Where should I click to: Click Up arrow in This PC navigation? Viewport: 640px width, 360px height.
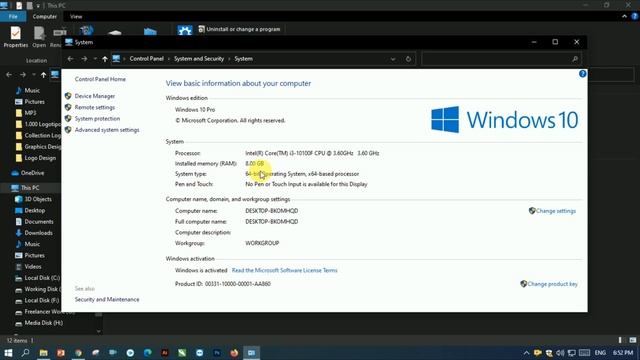coord(44,75)
